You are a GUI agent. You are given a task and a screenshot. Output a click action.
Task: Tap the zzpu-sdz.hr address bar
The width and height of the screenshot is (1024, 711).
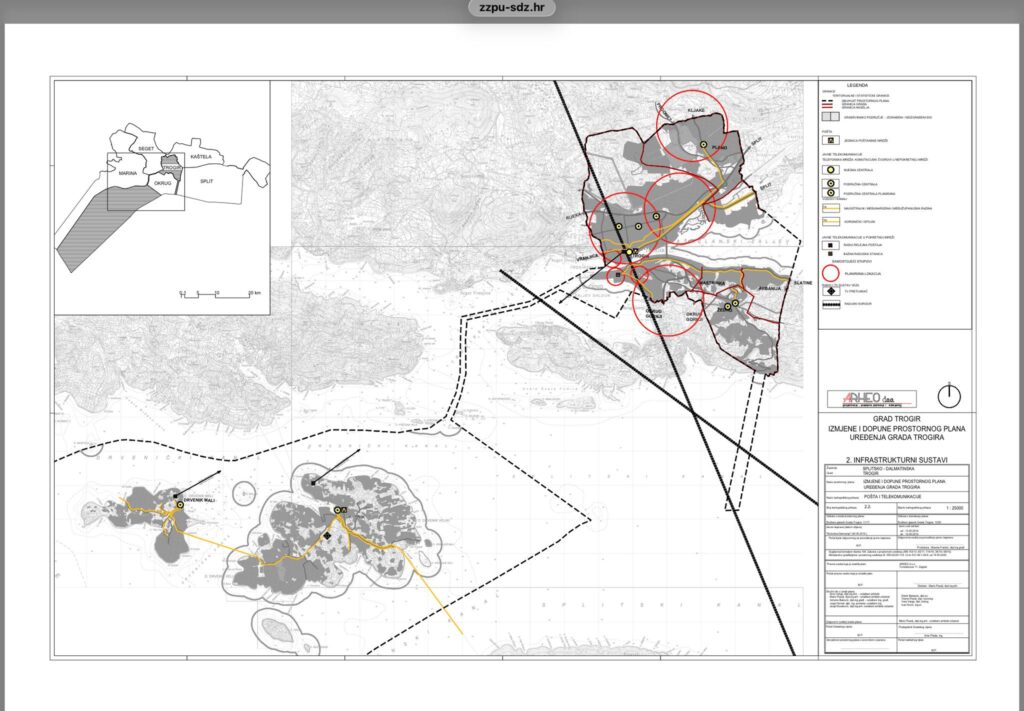point(511,11)
